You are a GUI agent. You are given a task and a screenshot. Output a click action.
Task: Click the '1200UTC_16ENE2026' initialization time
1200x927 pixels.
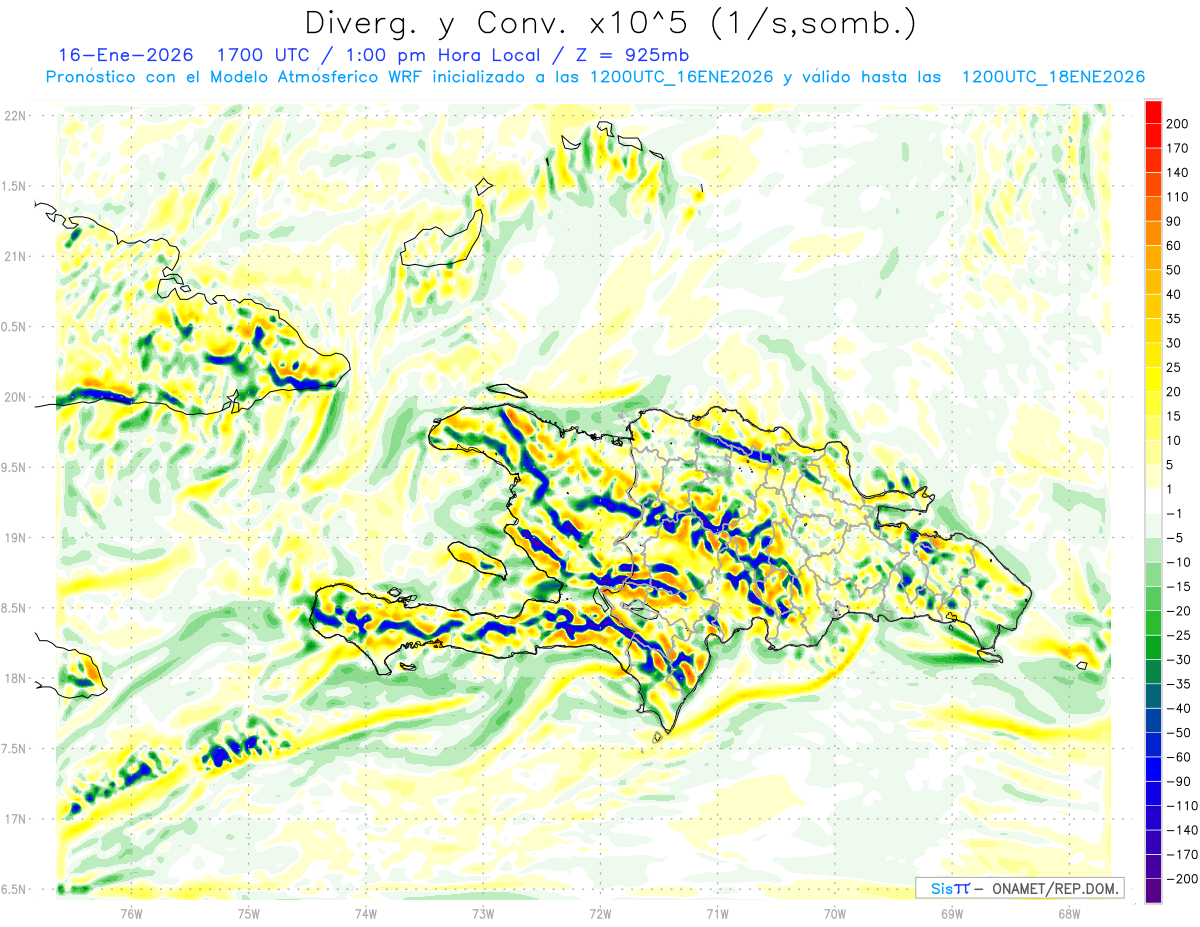pyautogui.click(x=681, y=77)
